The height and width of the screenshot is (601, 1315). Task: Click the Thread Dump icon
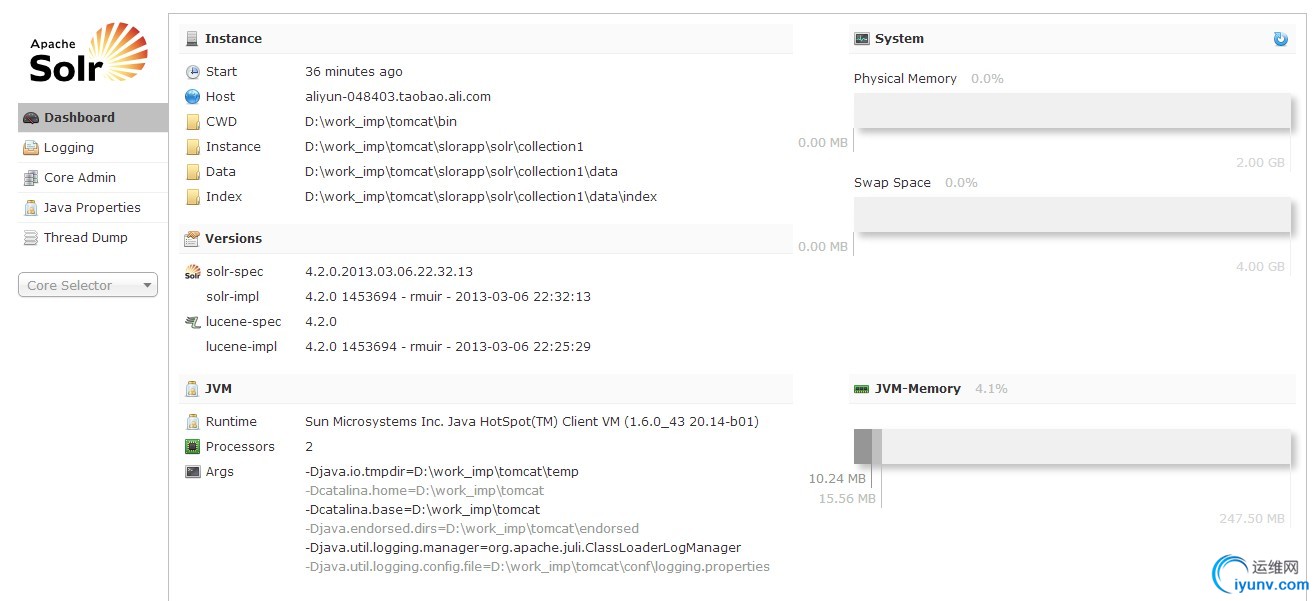coord(31,238)
